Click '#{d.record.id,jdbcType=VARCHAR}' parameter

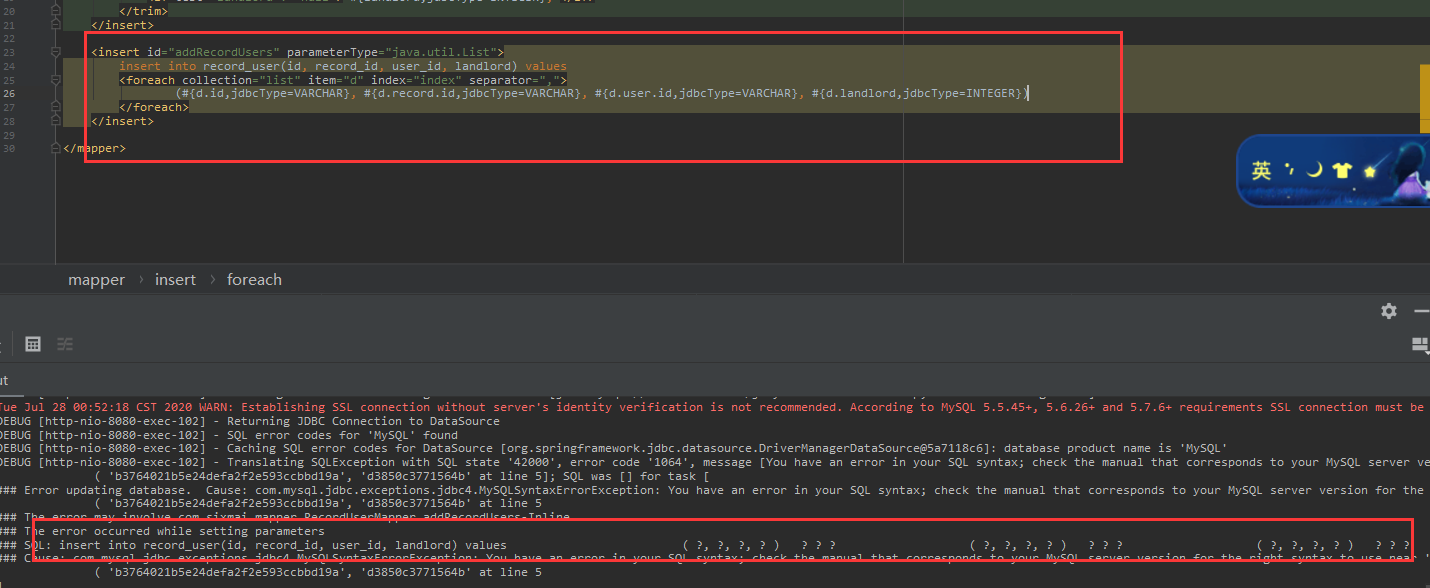point(470,93)
